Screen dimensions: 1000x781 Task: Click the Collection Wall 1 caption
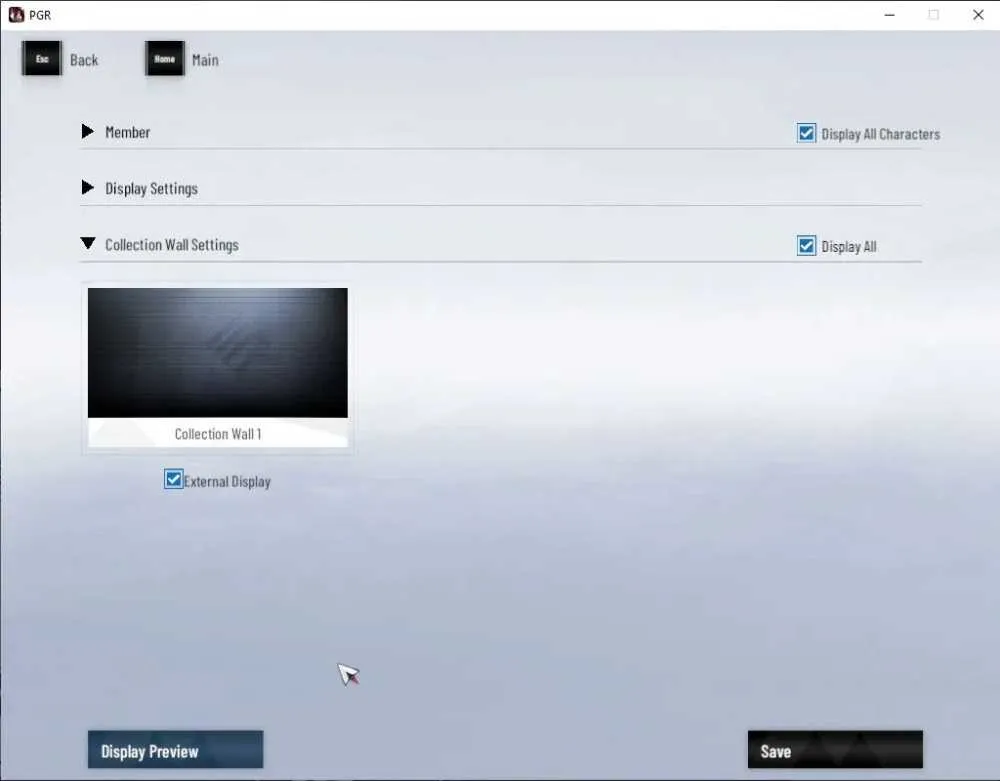point(217,434)
